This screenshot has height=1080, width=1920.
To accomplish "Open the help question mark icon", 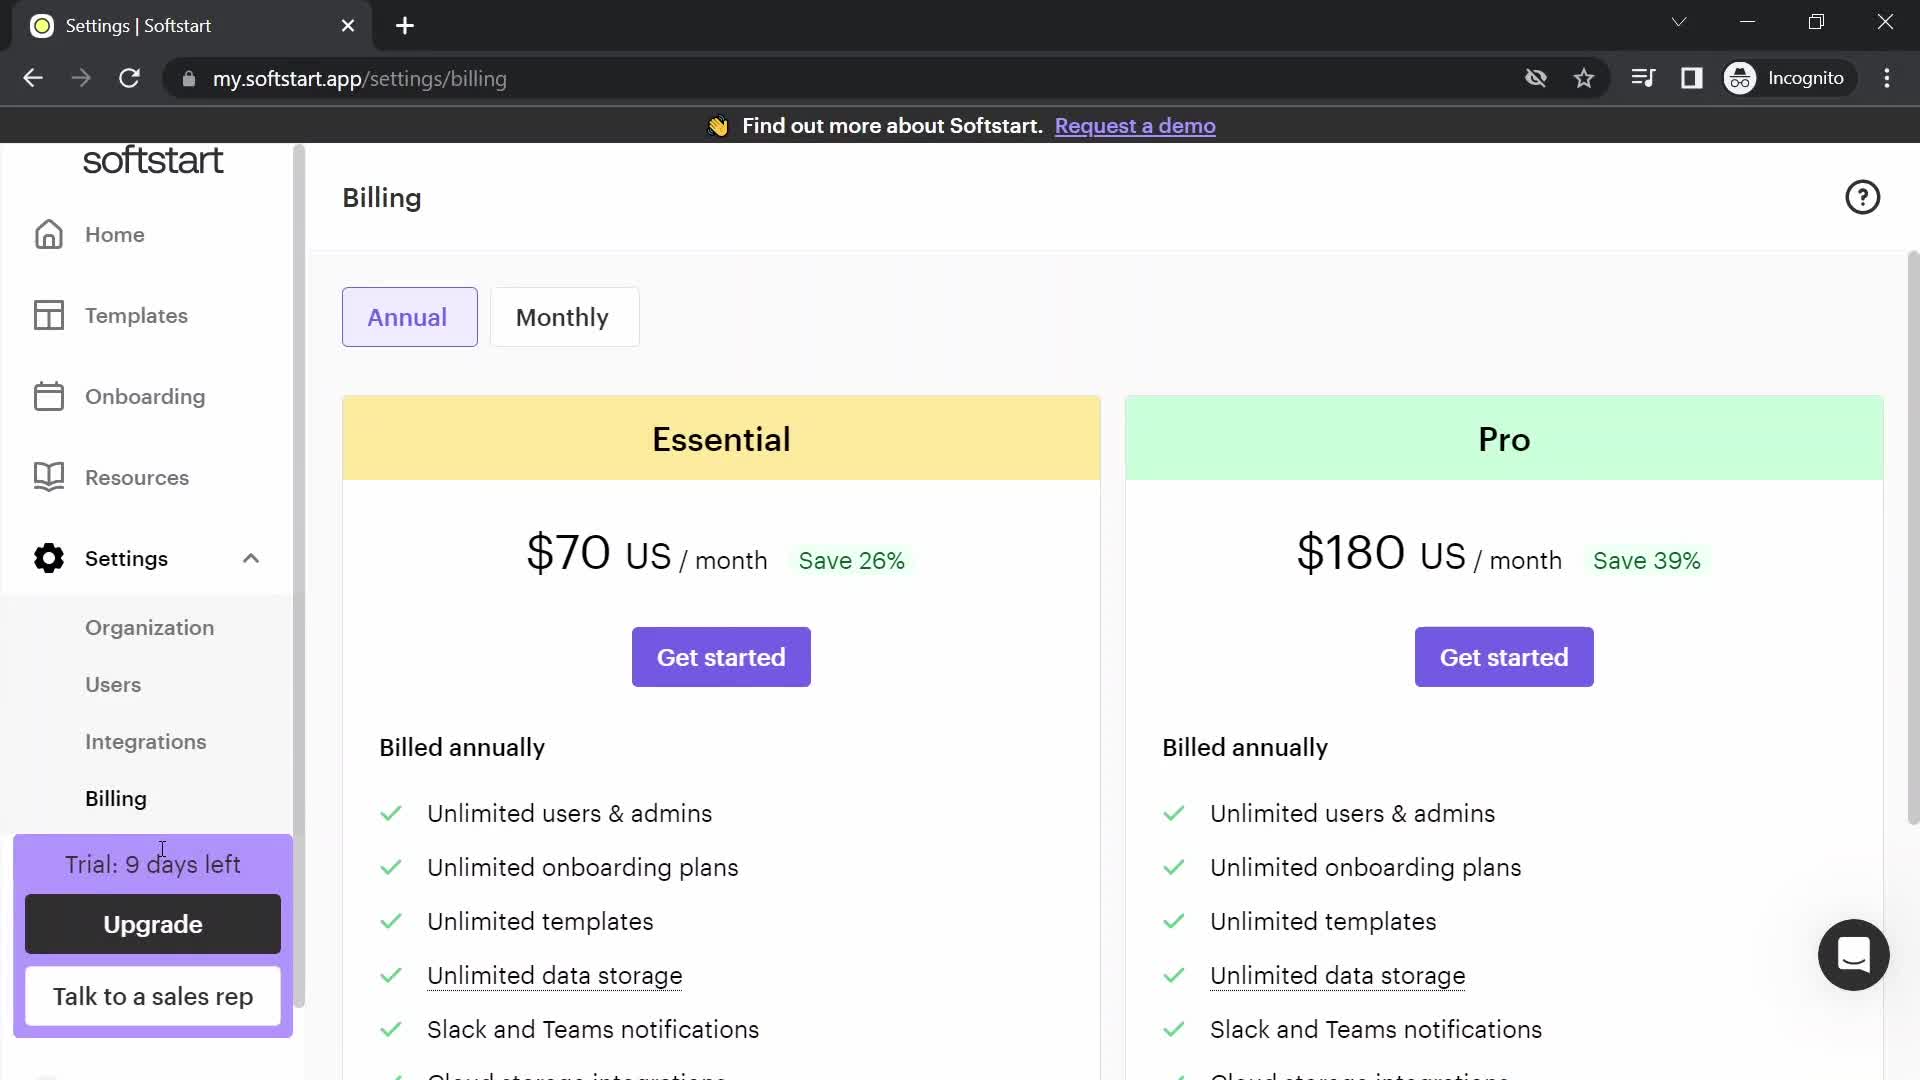I will pyautogui.click(x=1862, y=197).
